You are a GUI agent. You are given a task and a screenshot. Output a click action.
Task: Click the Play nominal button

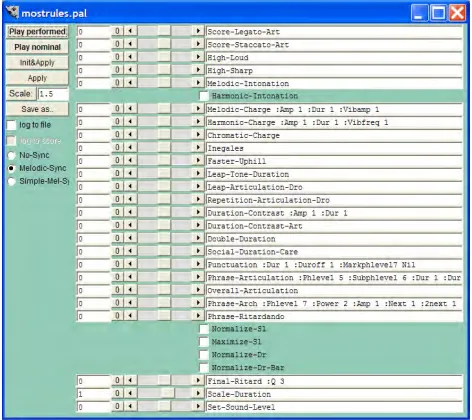click(37, 47)
